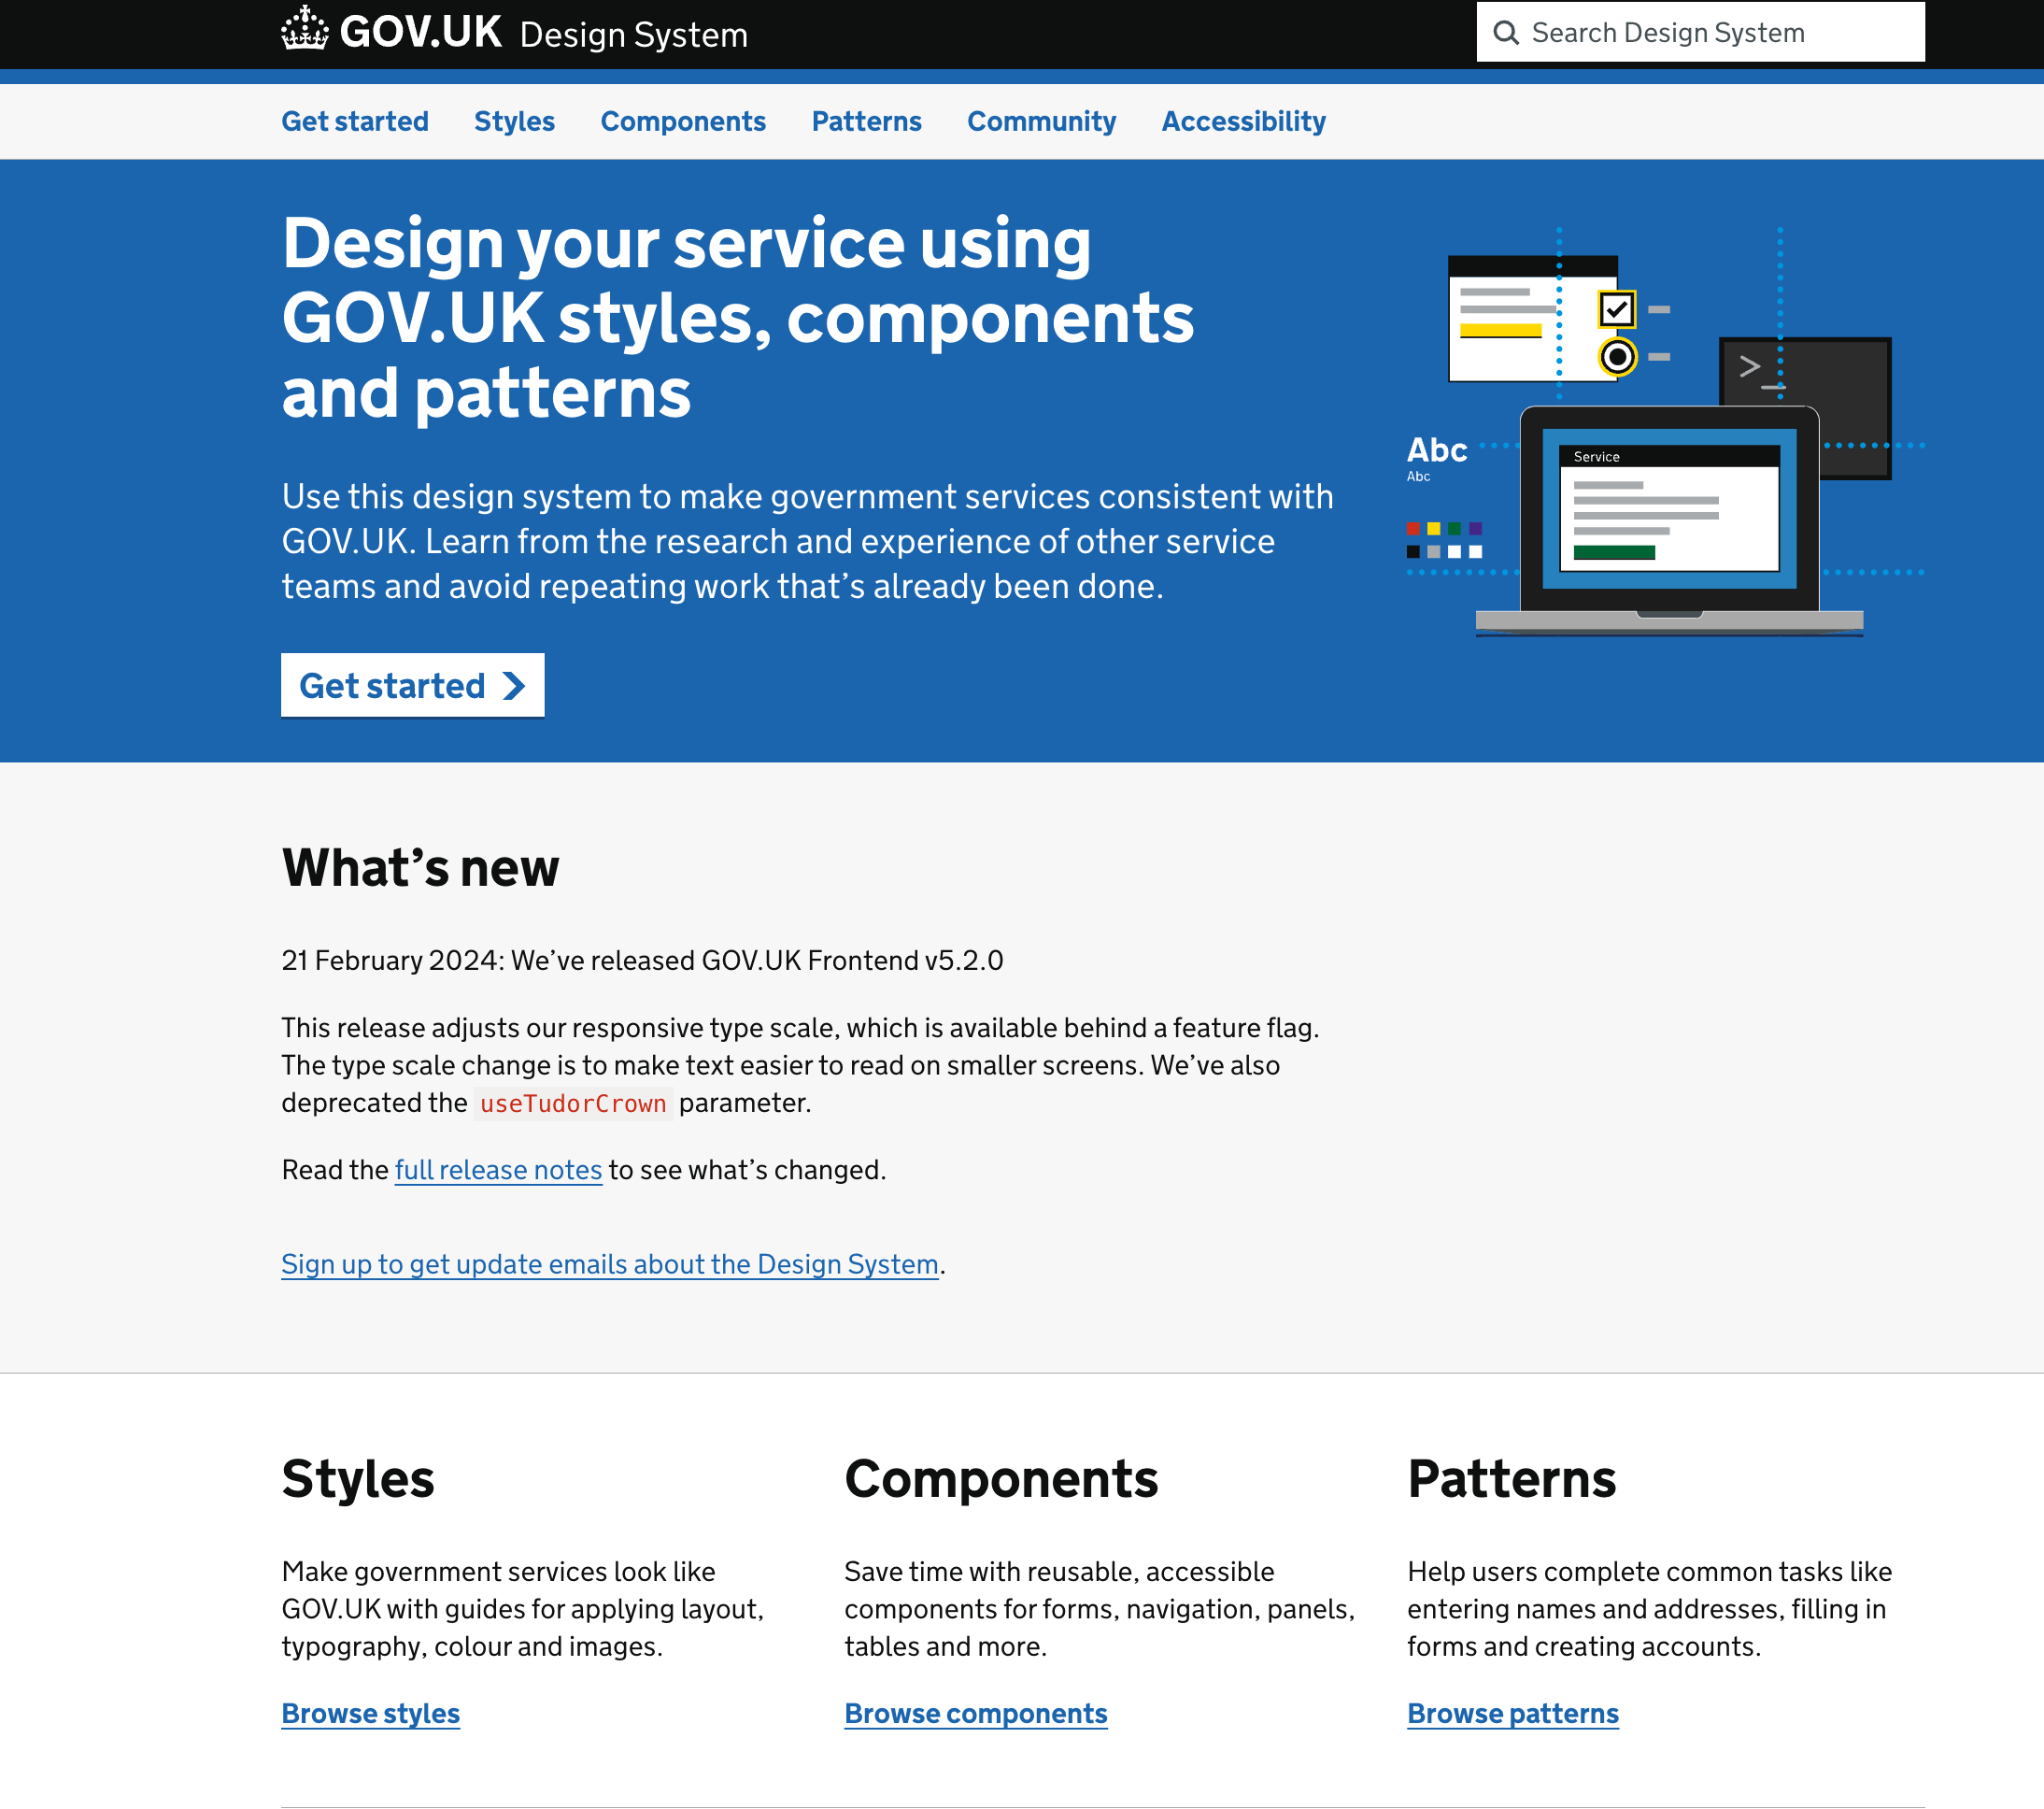Expand the Community navigation item
The height and width of the screenshot is (1809, 2044).
(x=1041, y=121)
